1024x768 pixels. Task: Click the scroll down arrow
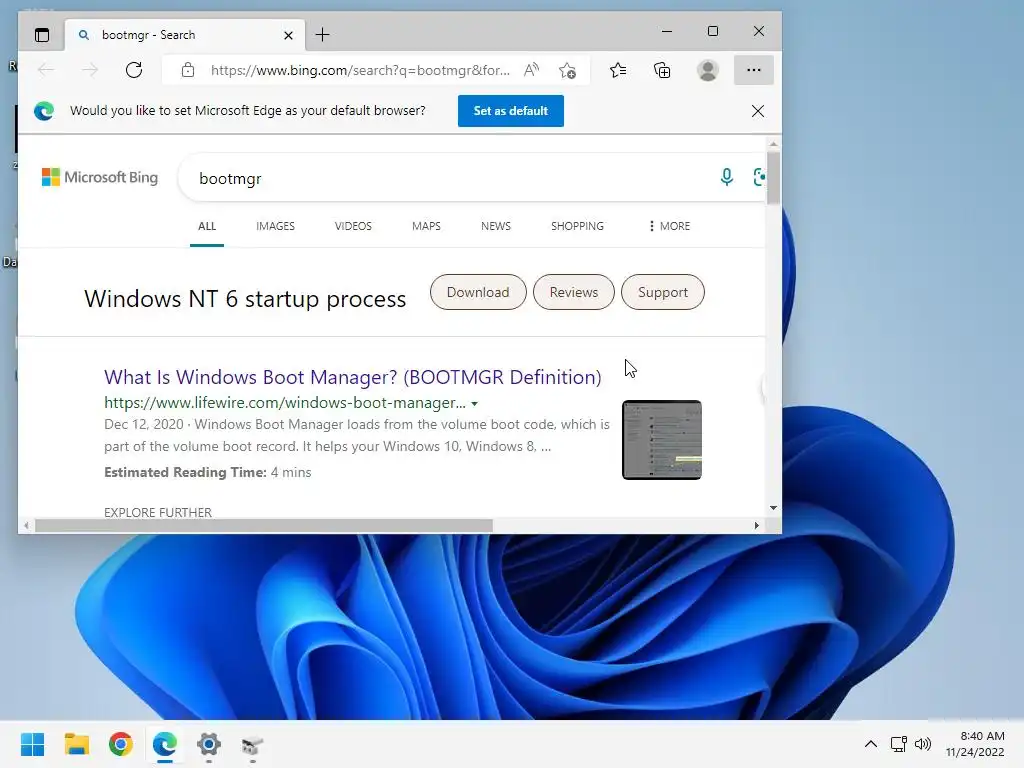tap(773, 507)
